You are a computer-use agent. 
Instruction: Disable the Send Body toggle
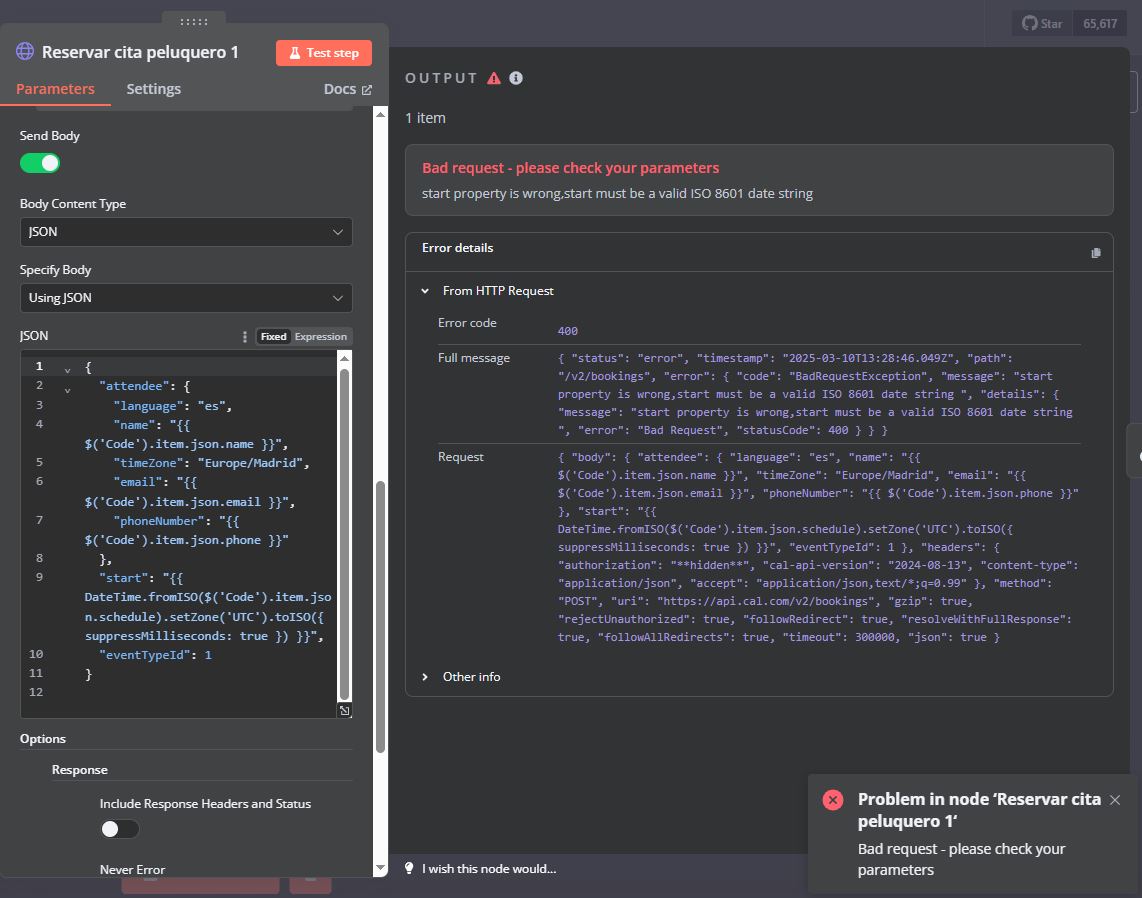[40, 163]
